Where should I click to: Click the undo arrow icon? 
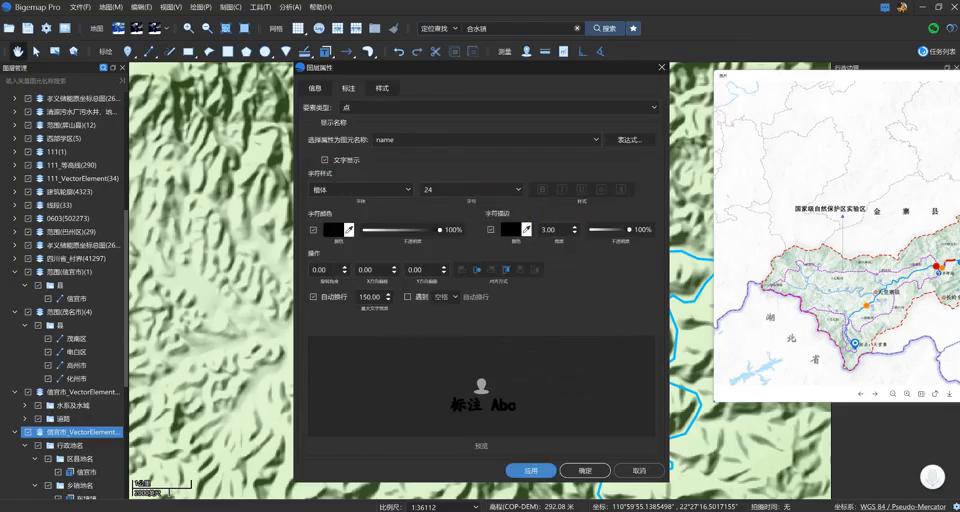tap(398, 51)
